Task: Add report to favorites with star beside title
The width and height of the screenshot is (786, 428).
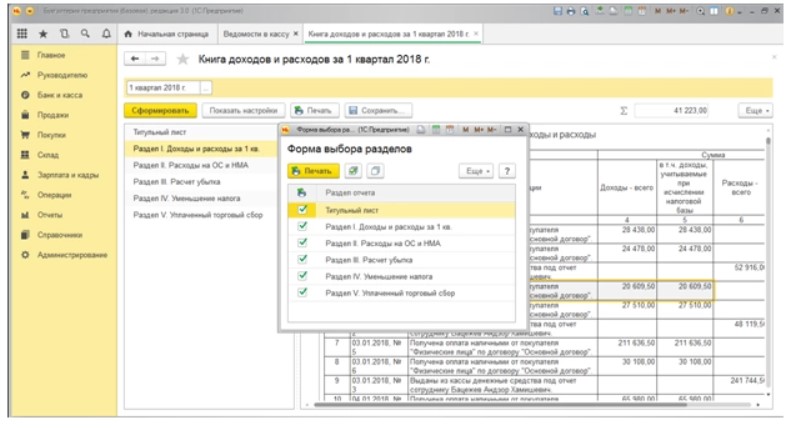Action: (x=183, y=60)
